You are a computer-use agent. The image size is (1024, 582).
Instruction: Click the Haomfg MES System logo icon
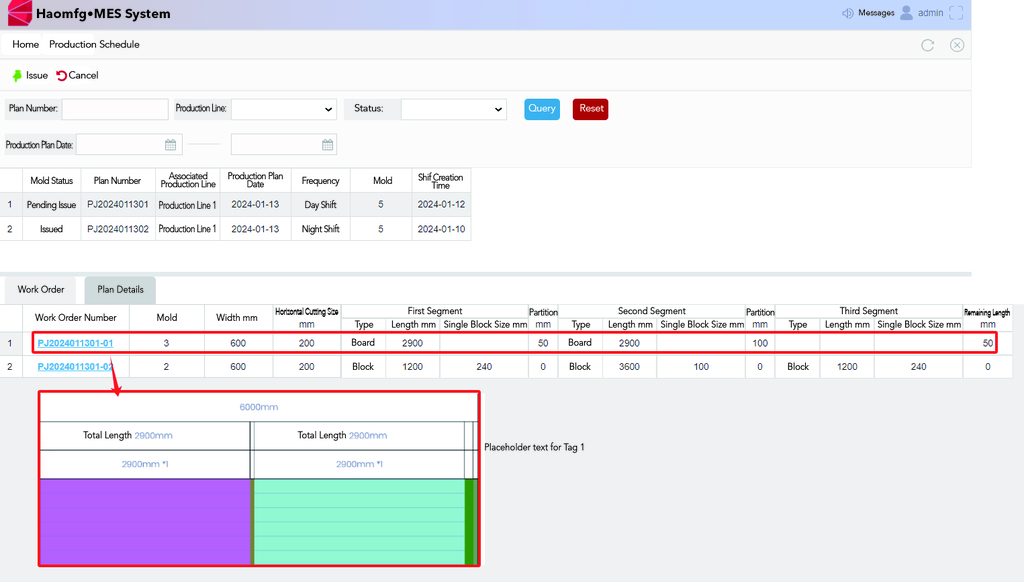click(x=19, y=14)
